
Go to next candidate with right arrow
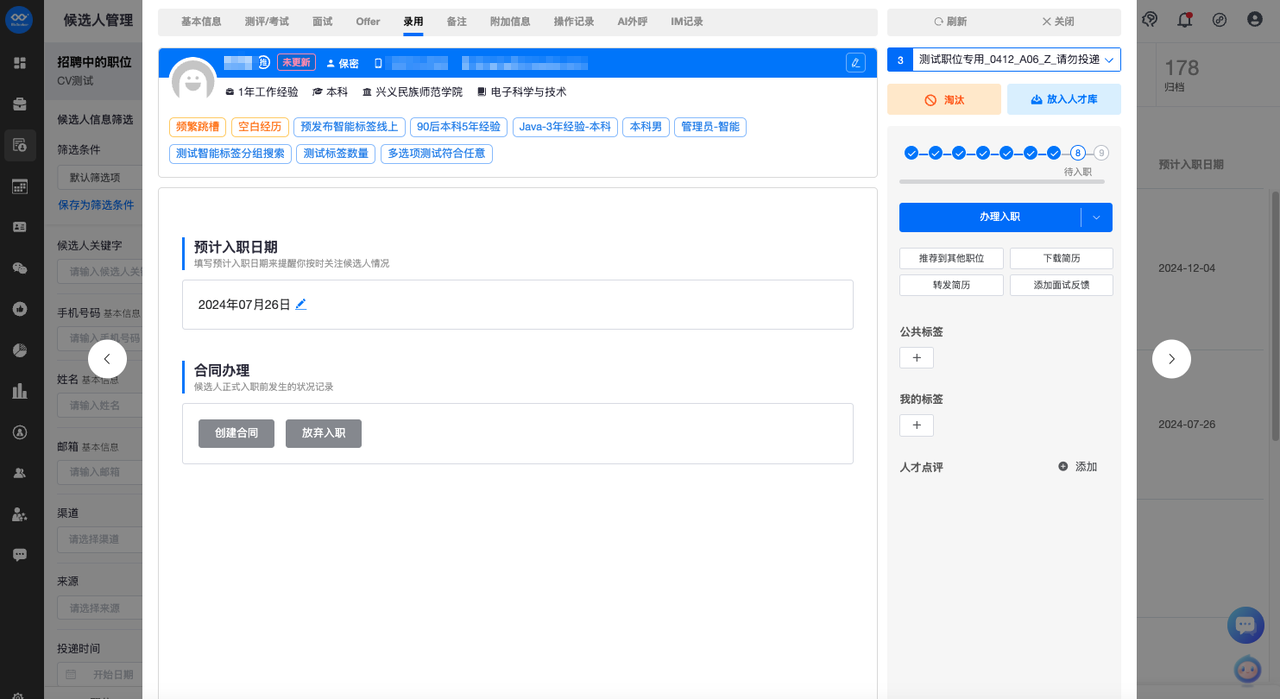click(1171, 359)
